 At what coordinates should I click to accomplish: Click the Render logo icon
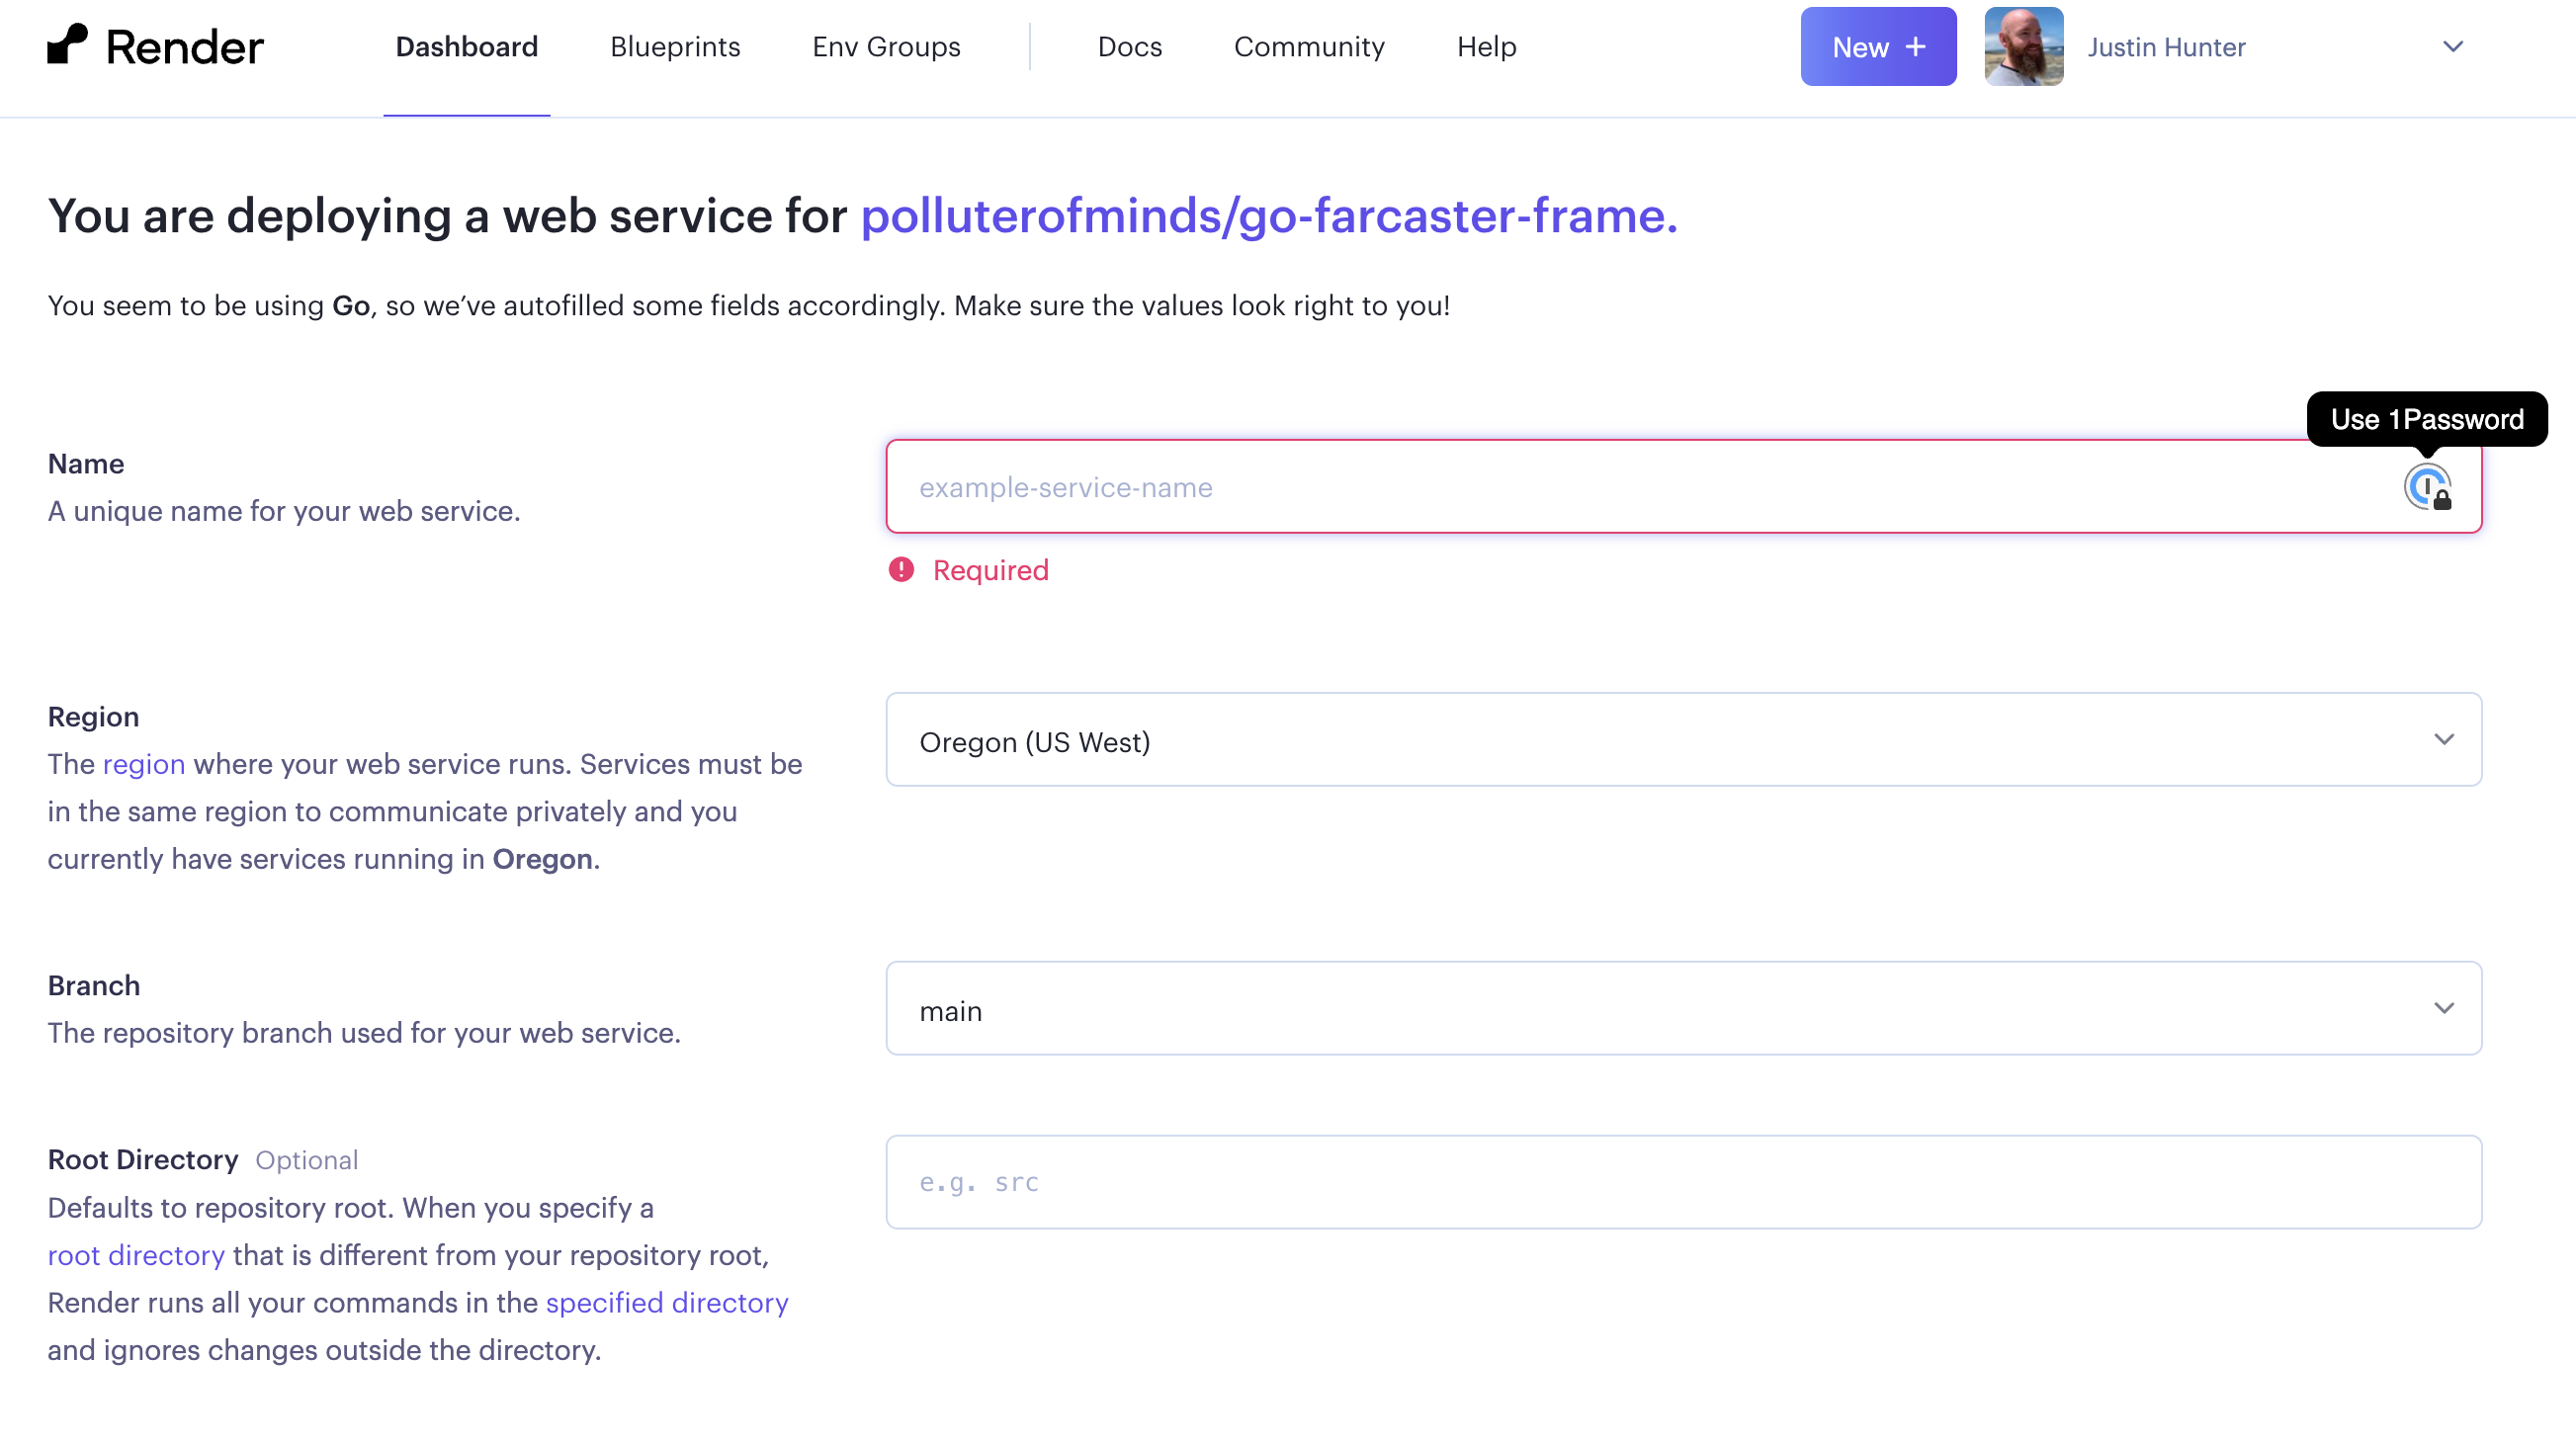point(67,44)
